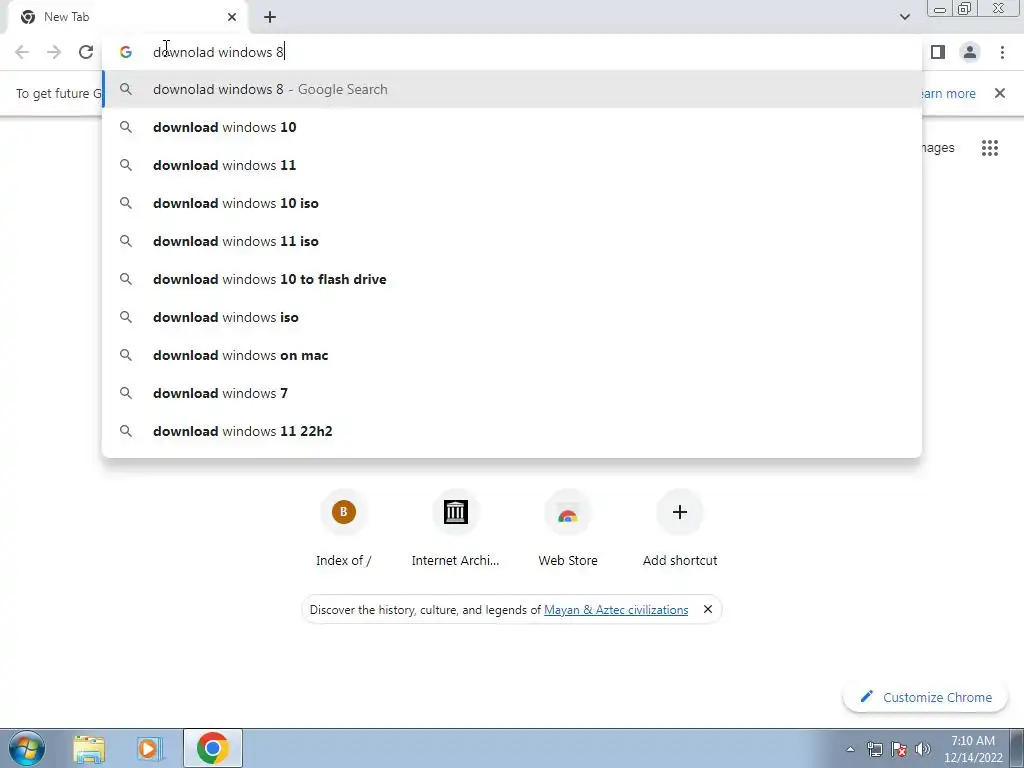Open the network tray icon
This screenshot has height=768, width=1024.
(874, 749)
